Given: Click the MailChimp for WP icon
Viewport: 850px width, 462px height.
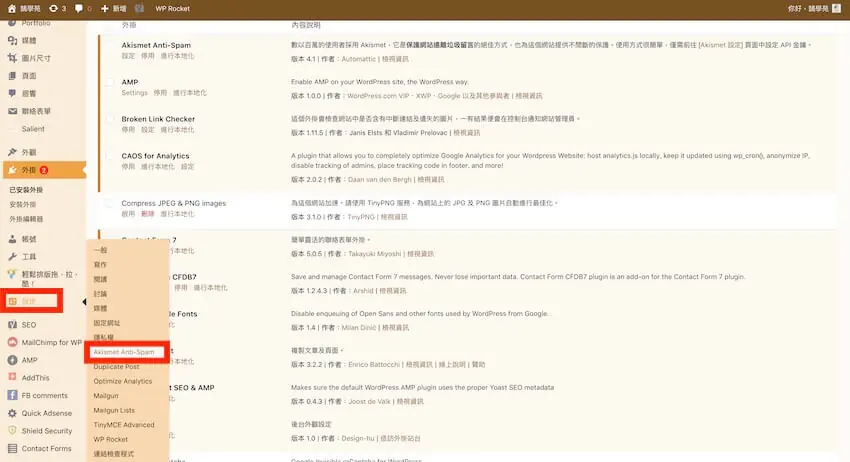Looking at the screenshot, I should coord(12,342).
